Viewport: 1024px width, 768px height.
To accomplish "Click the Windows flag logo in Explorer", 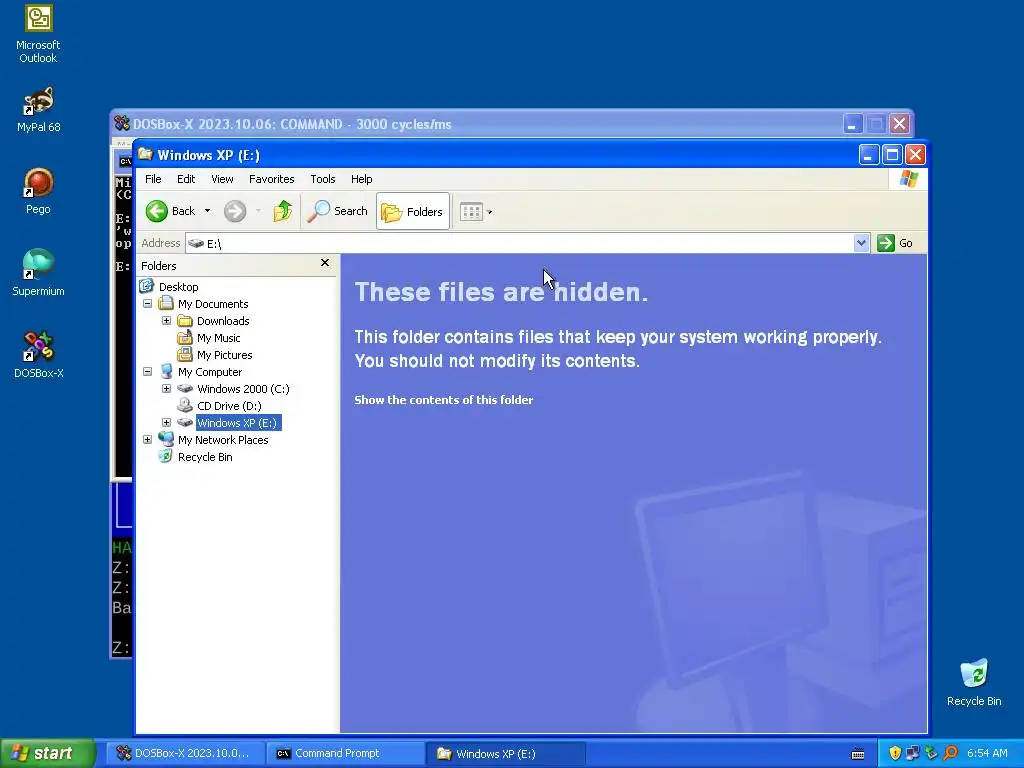I will point(908,179).
